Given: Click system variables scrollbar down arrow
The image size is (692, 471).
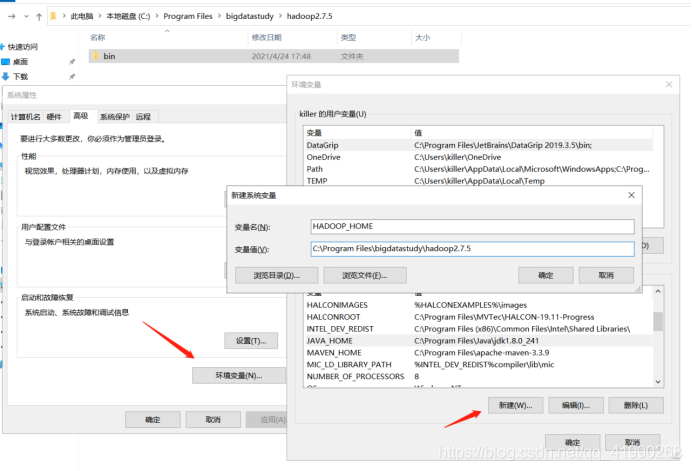Looking at the screenshot, I should tap(658, 382).
